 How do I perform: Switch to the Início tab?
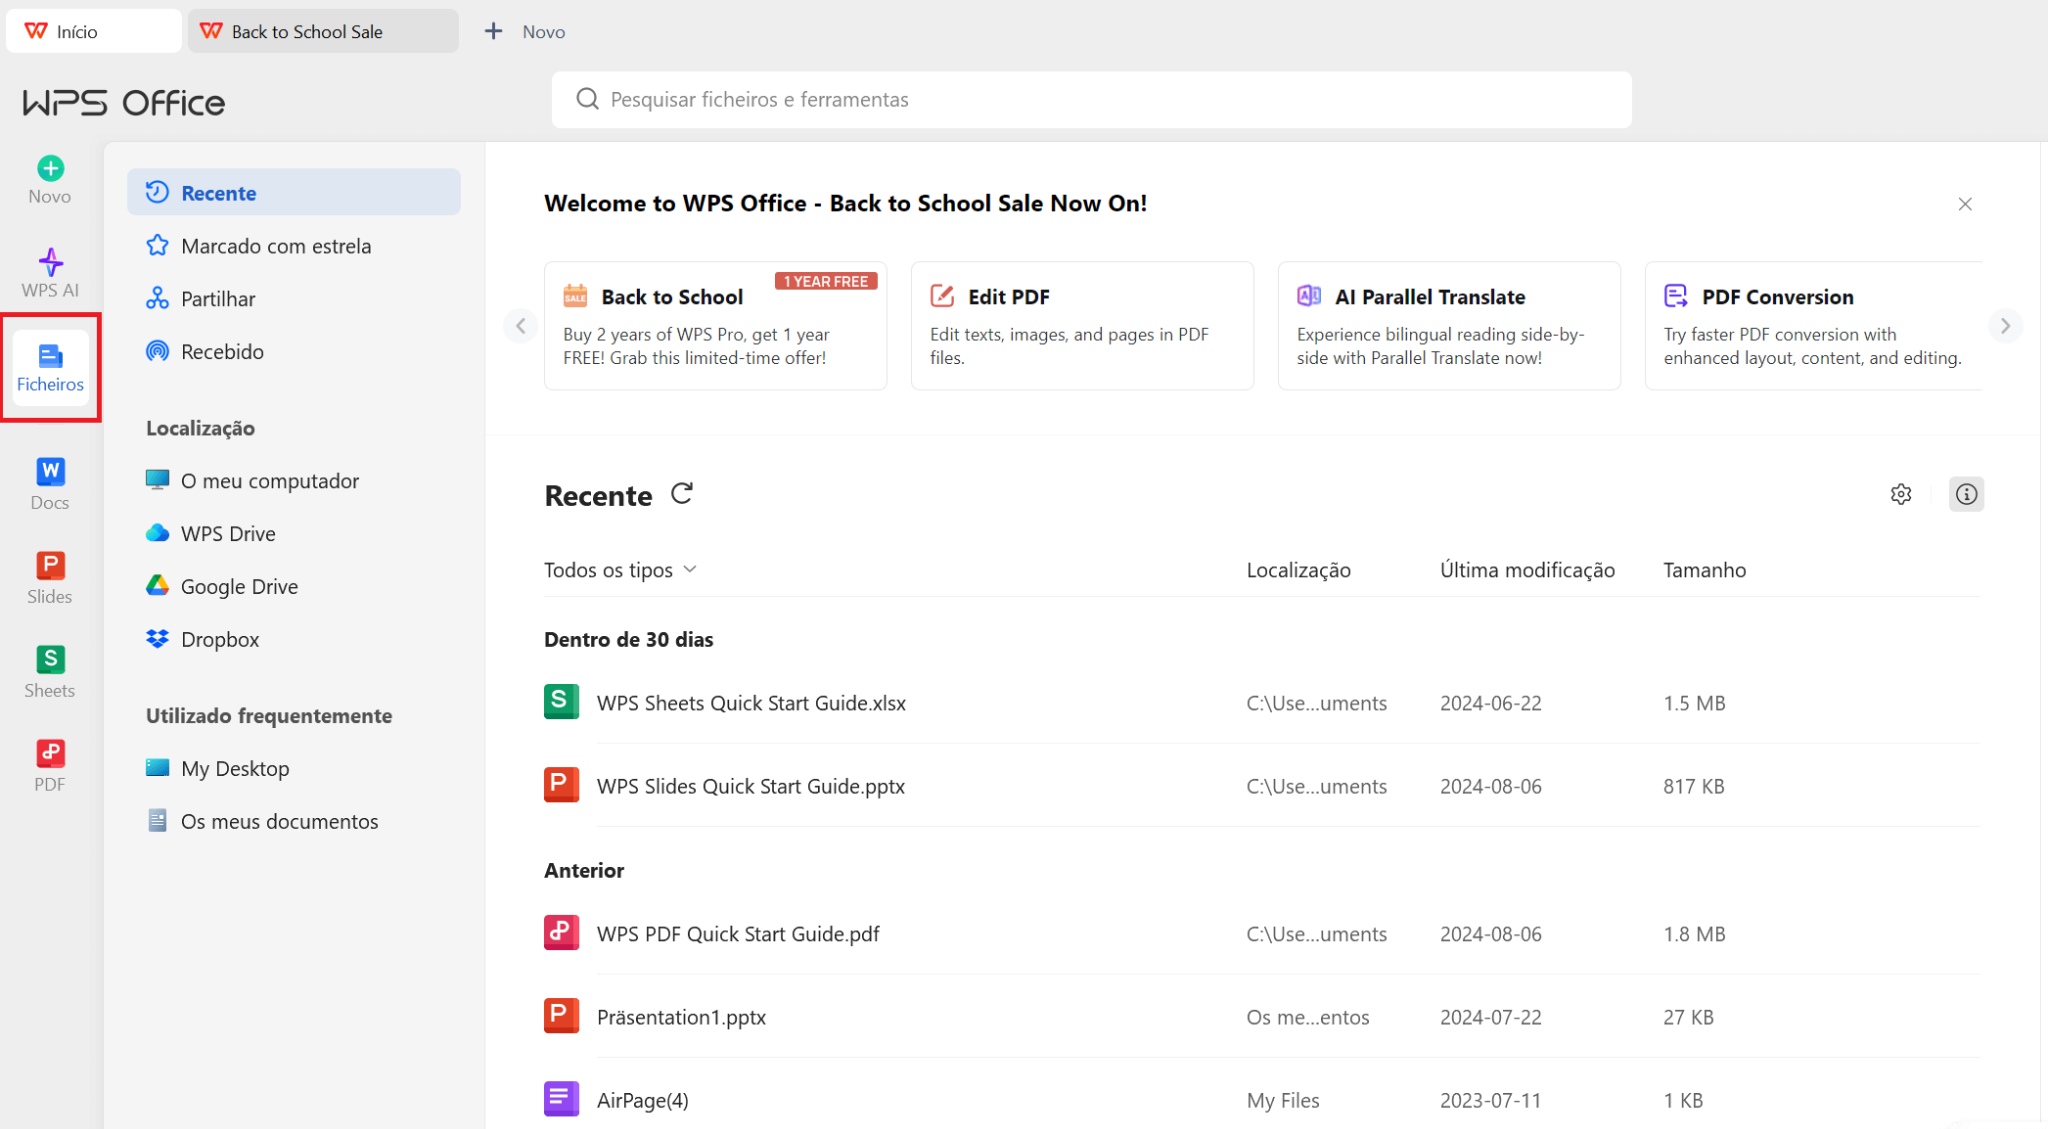point(94,31)
